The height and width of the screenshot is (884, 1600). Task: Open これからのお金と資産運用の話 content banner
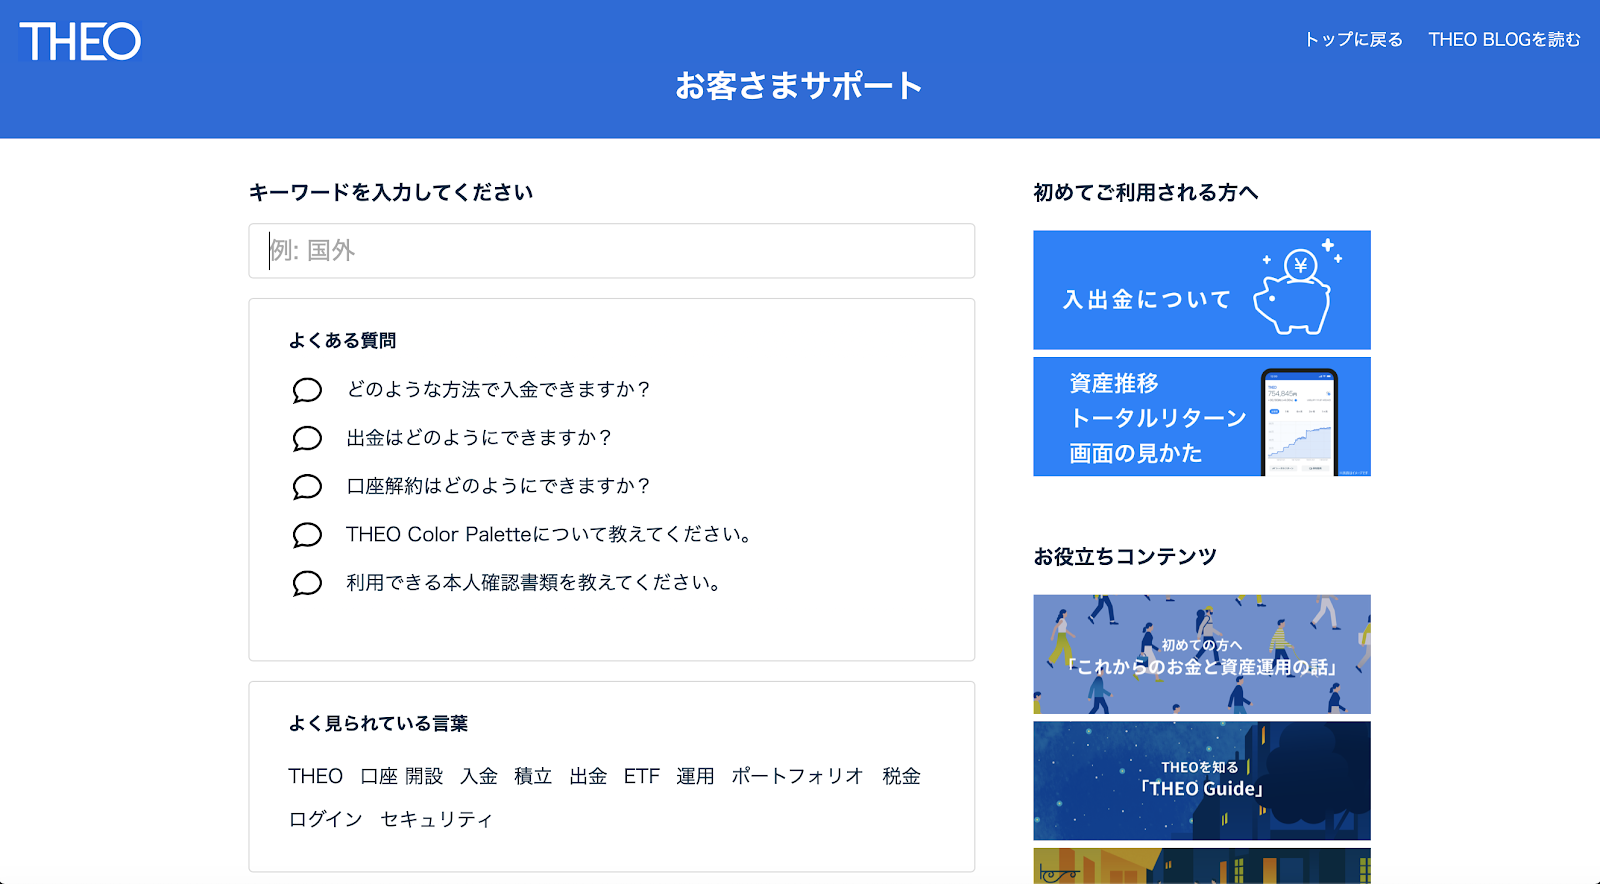[1202, 654]
